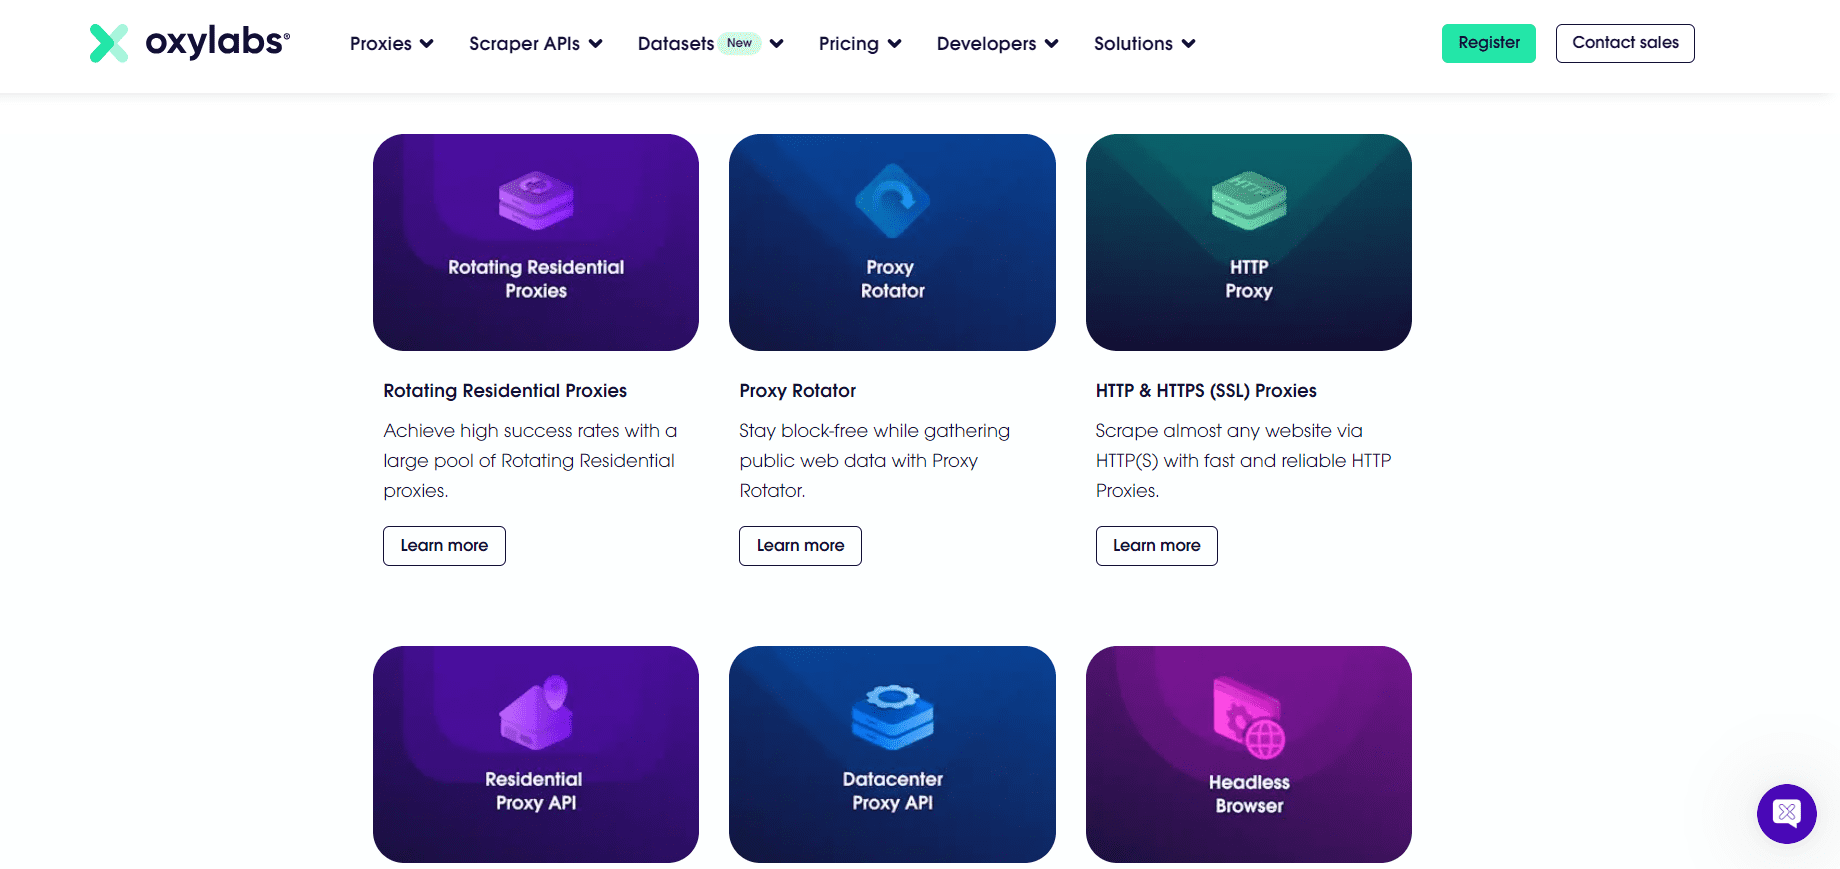This screenshot has width=1840, height=869.
Task: Expand the Scraper APIs dropdown
Action: 535,44
